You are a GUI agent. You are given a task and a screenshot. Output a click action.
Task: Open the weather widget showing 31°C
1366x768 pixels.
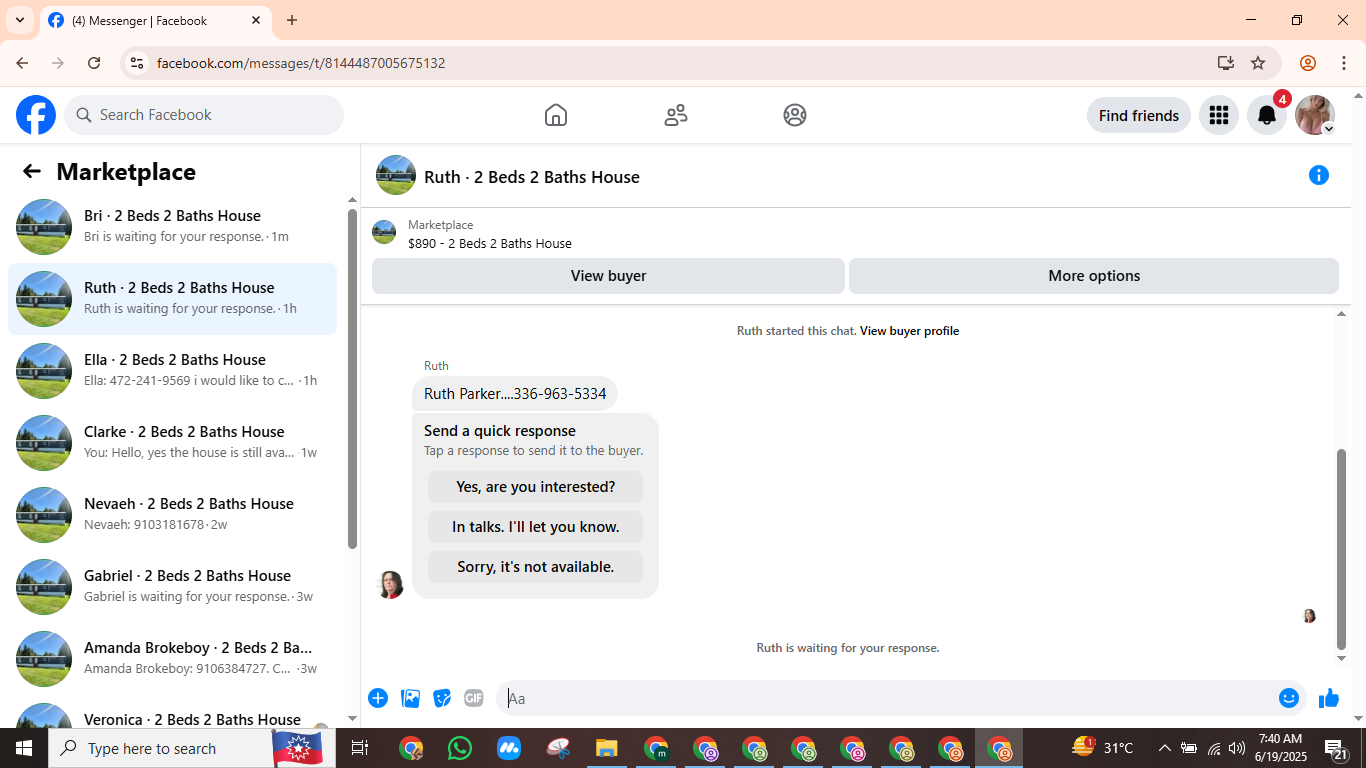[1103, 748]
